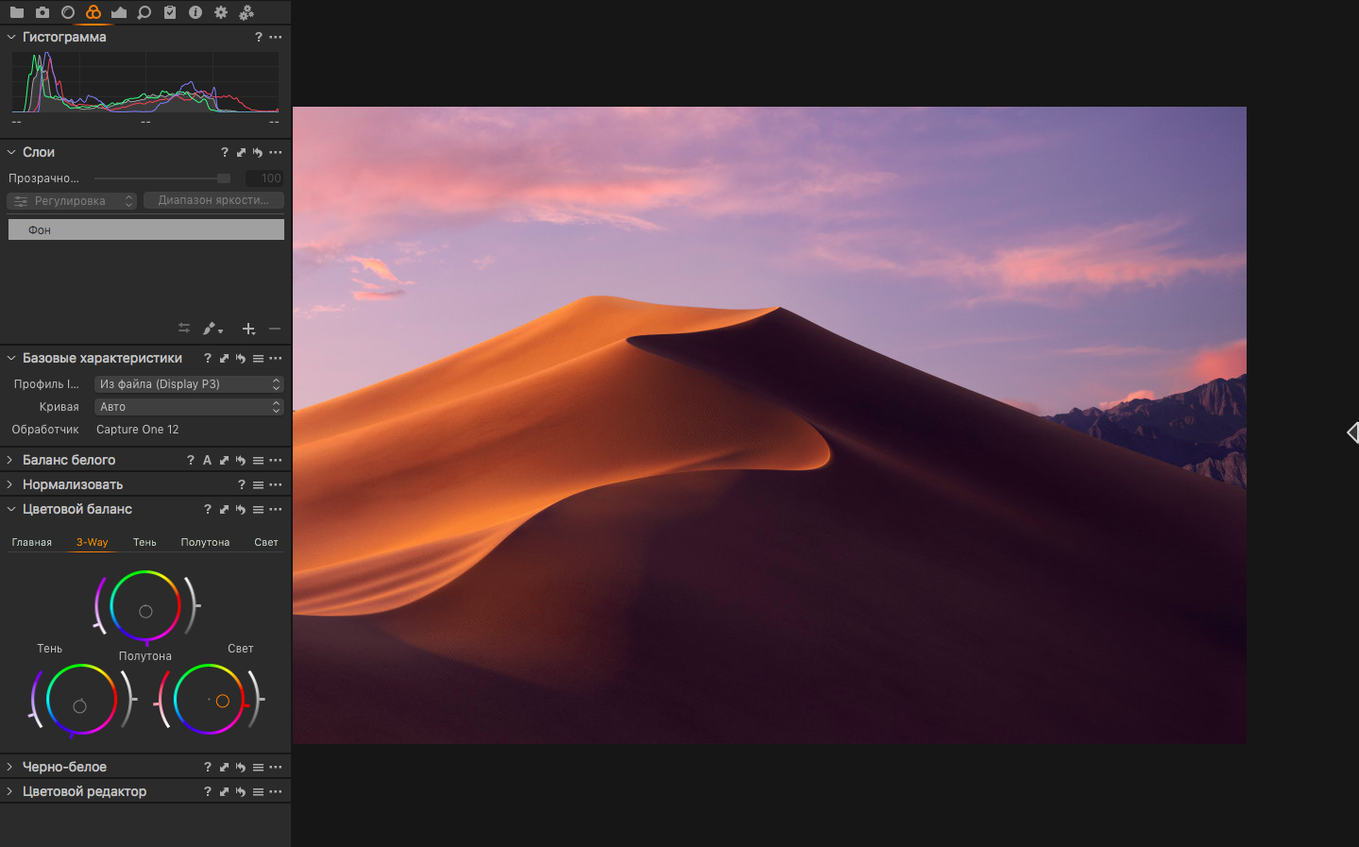1359x847 pixels.
Task: Click the midtone color wheel center point
Action: click(x=146, y=611)
